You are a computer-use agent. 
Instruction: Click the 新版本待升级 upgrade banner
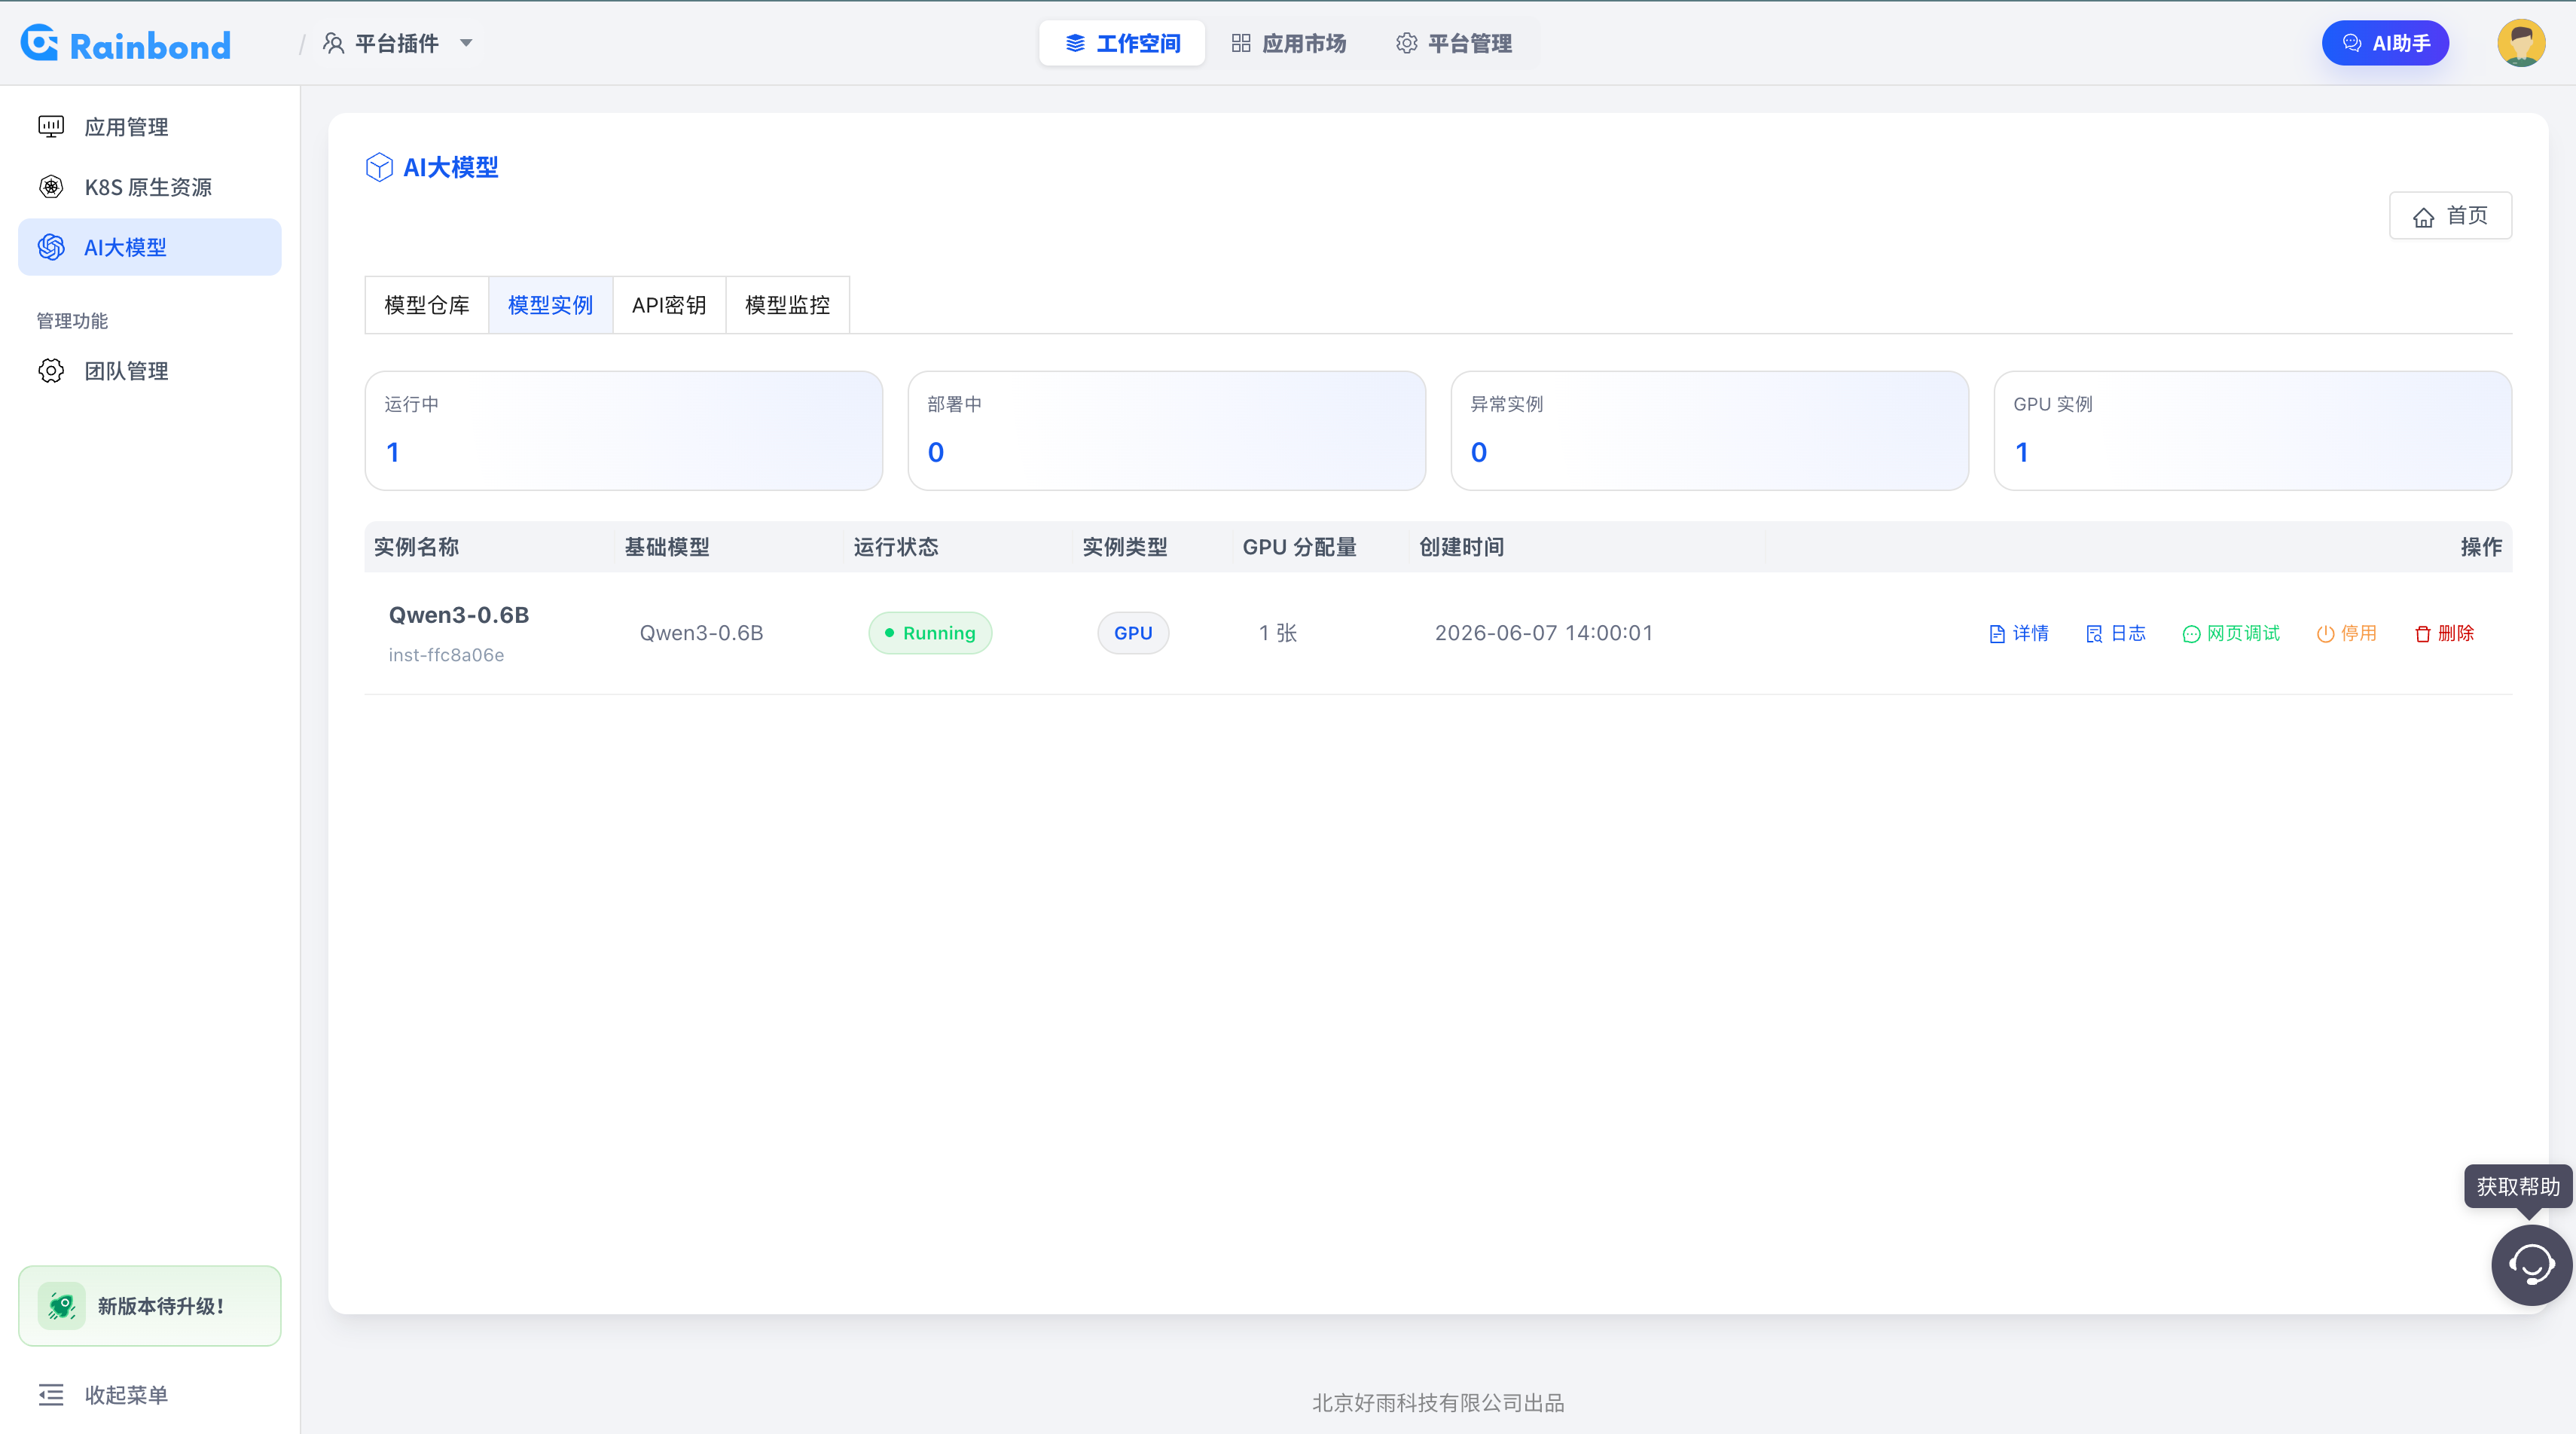[x=150, y=1306]
